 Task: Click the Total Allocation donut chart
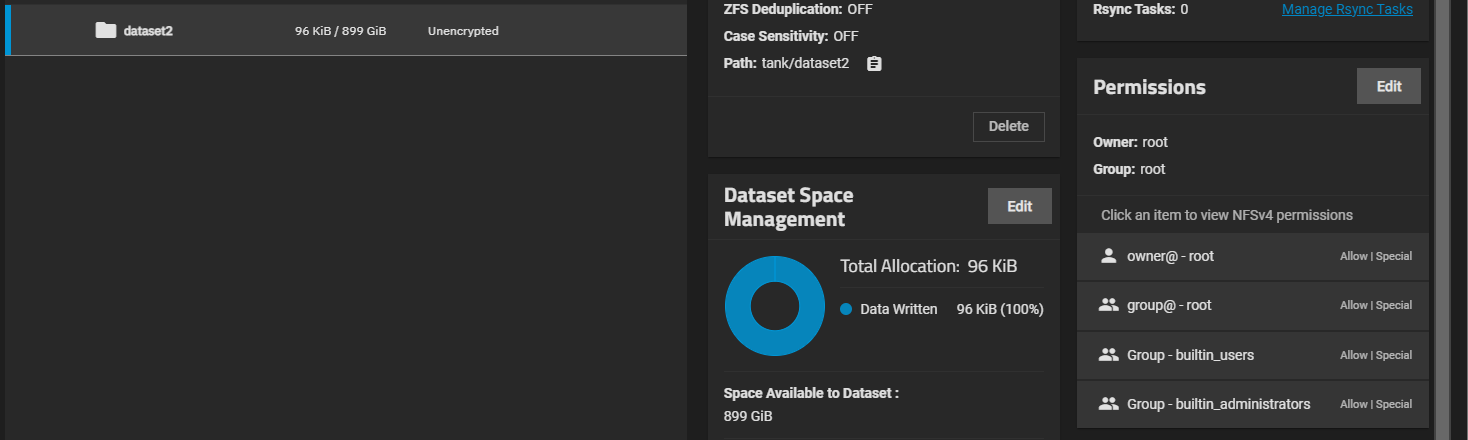click(775, 306)
